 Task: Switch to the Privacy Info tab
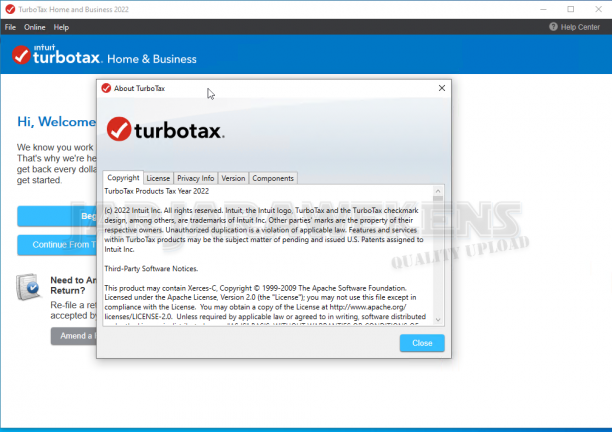coord(196,178)
